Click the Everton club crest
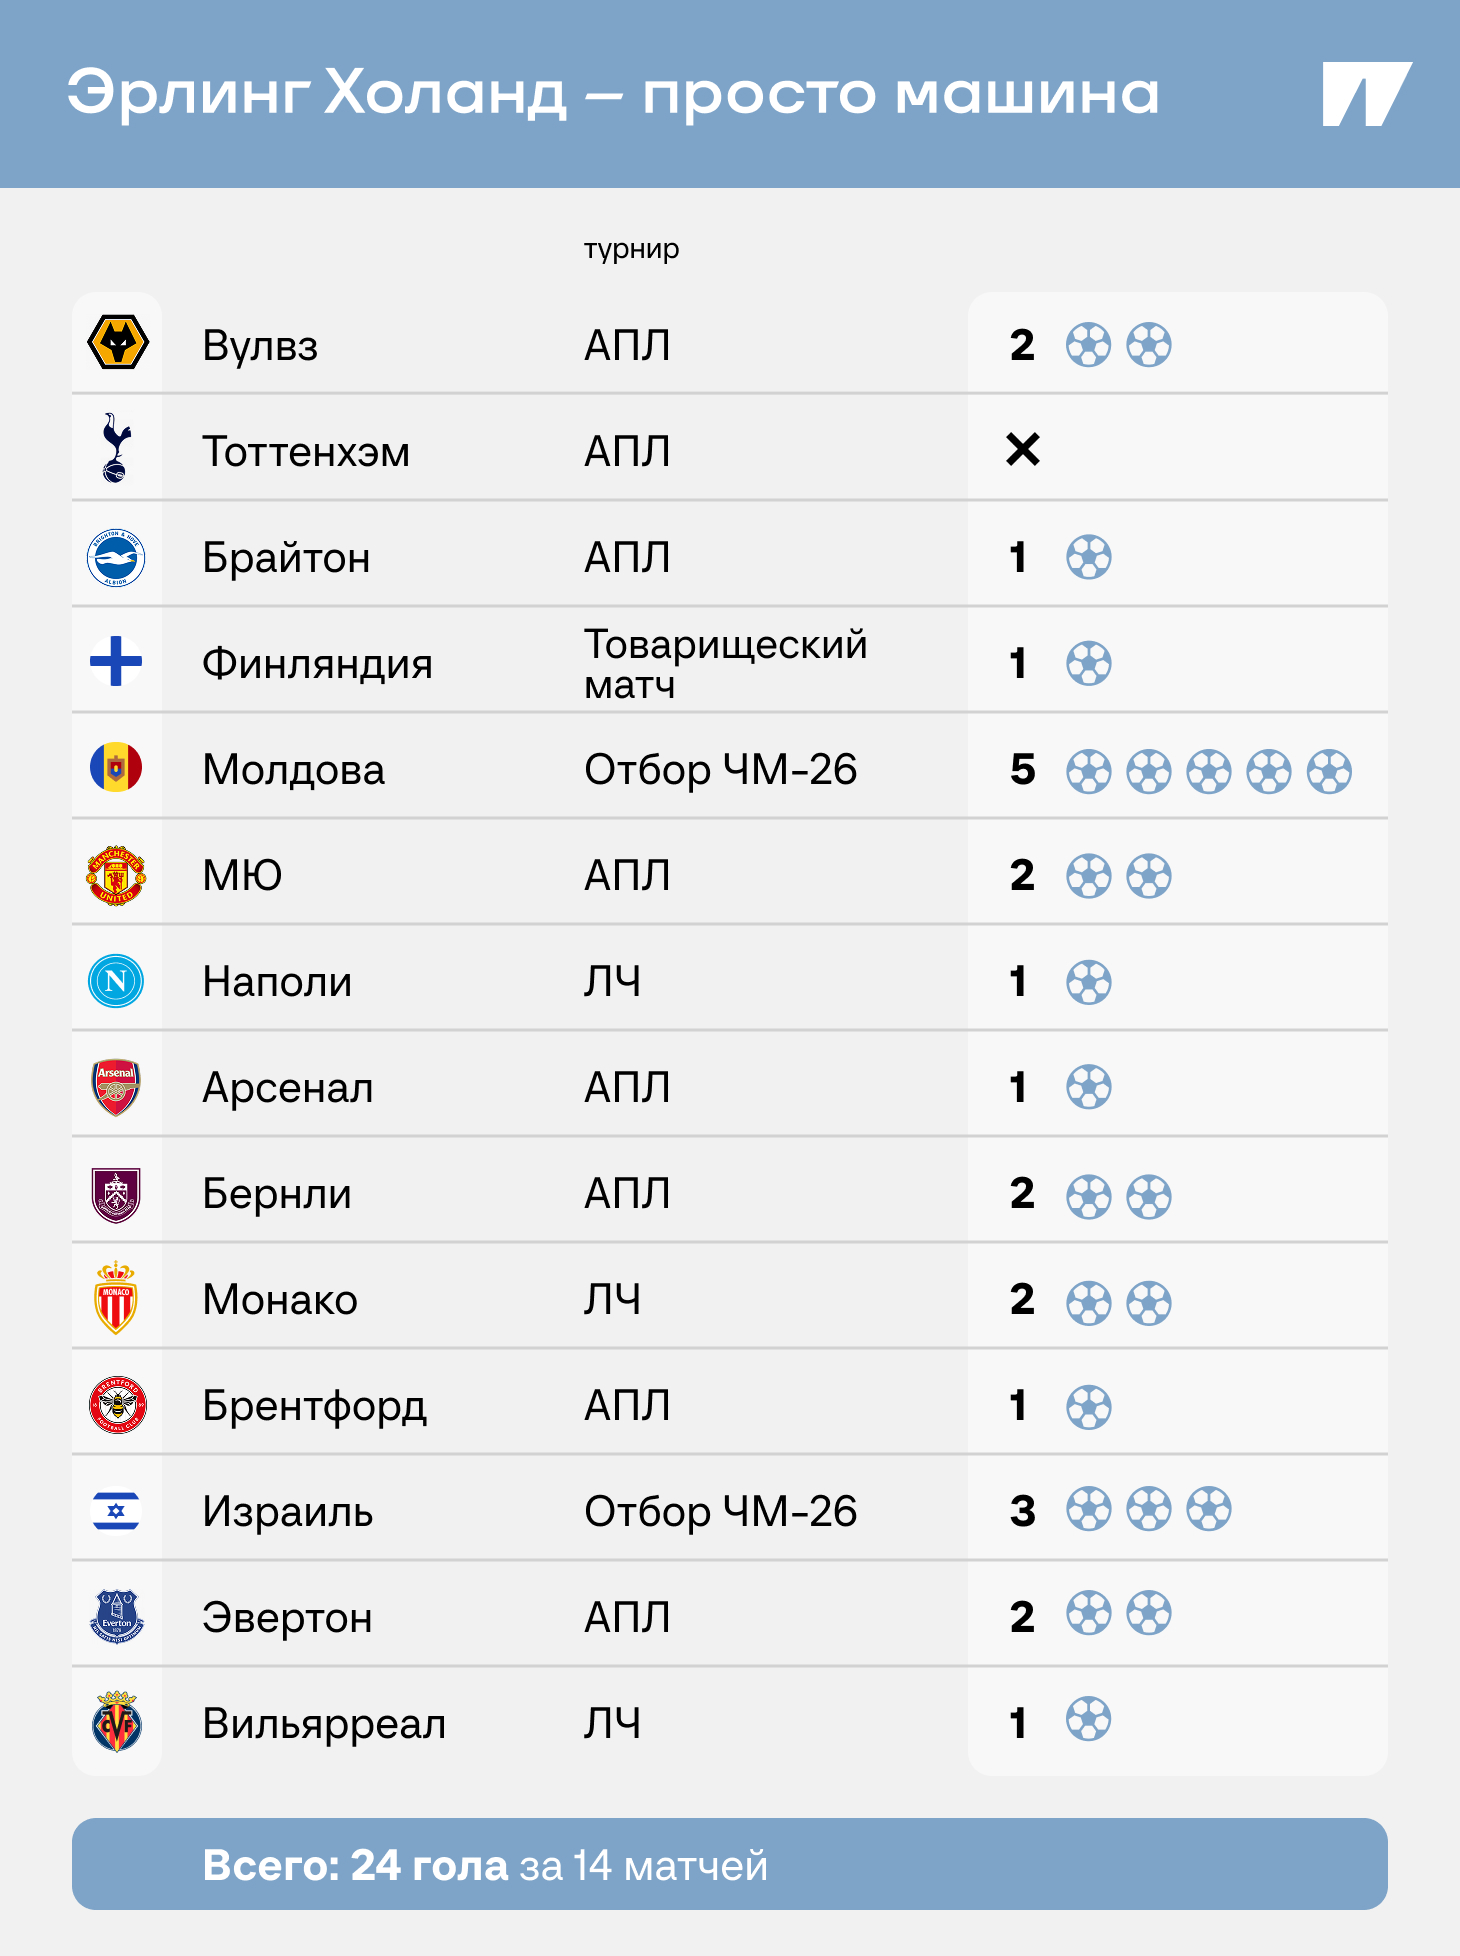This screenshot has height=1956, width=1460. tap(117, 1617)
